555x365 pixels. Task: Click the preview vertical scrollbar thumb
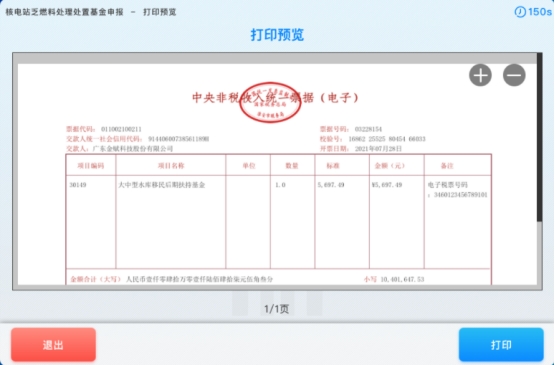539,137
